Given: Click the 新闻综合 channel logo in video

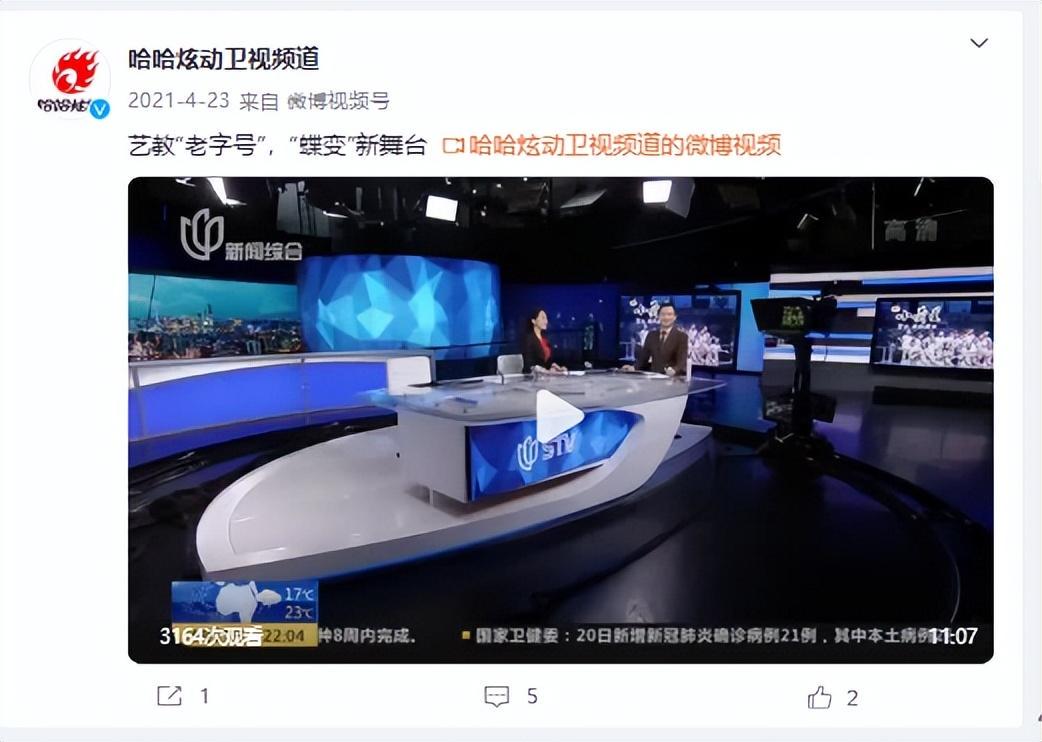Looking at the screenshot, I should [x=241, y=236].
